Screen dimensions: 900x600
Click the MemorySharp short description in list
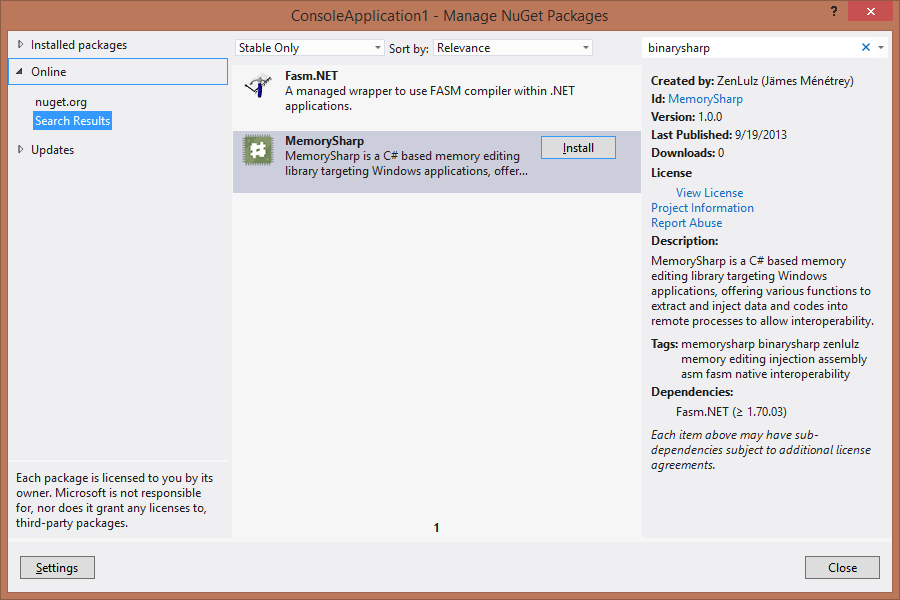pos(406,164)
